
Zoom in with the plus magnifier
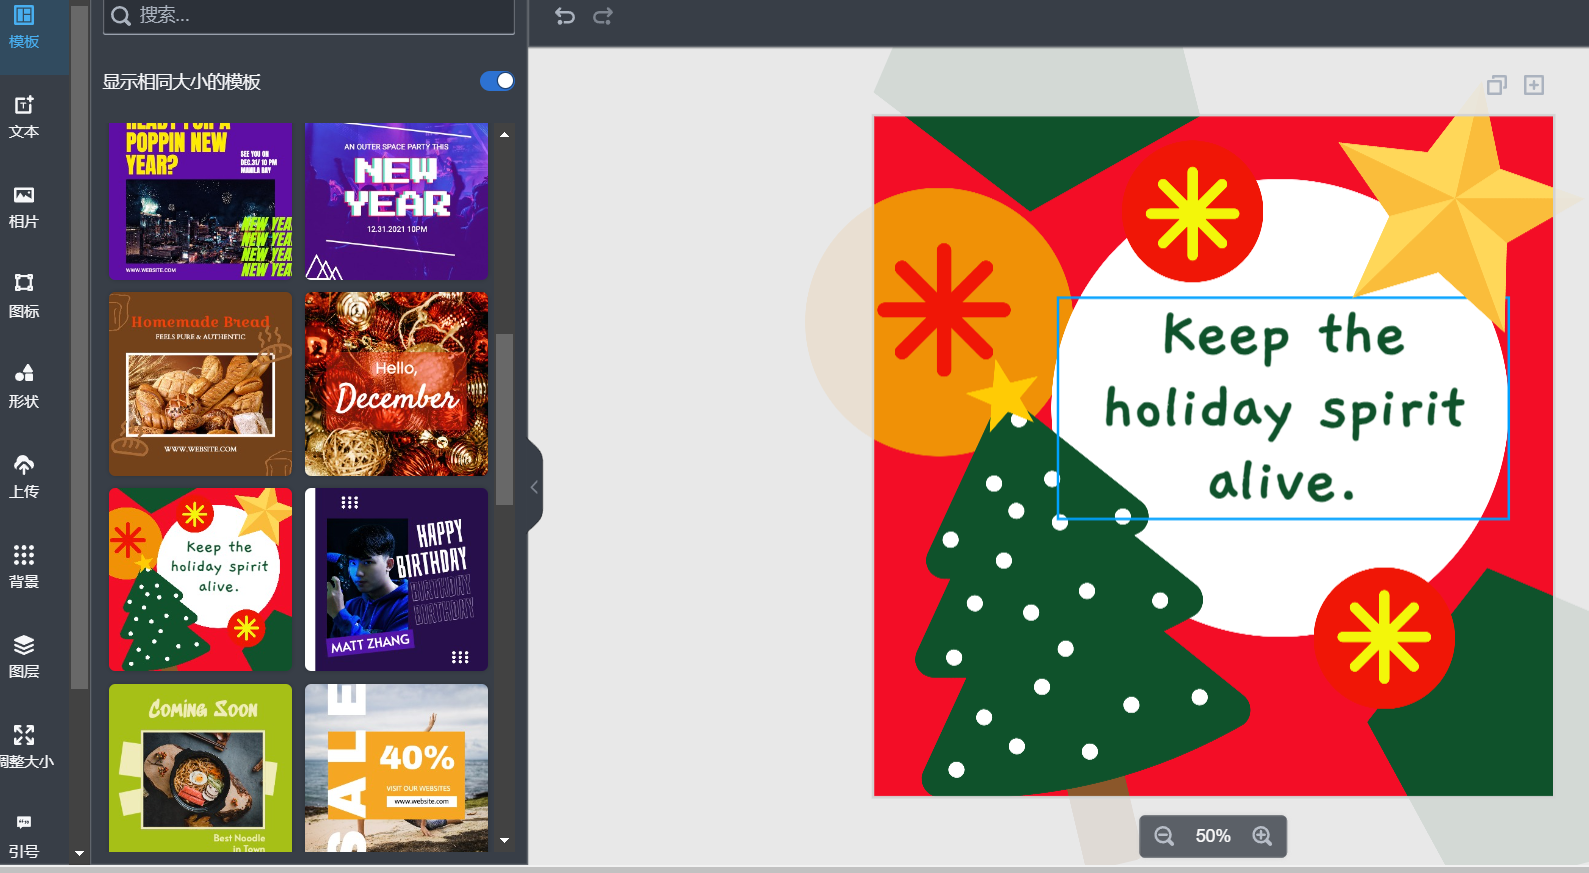(1262, 836)
